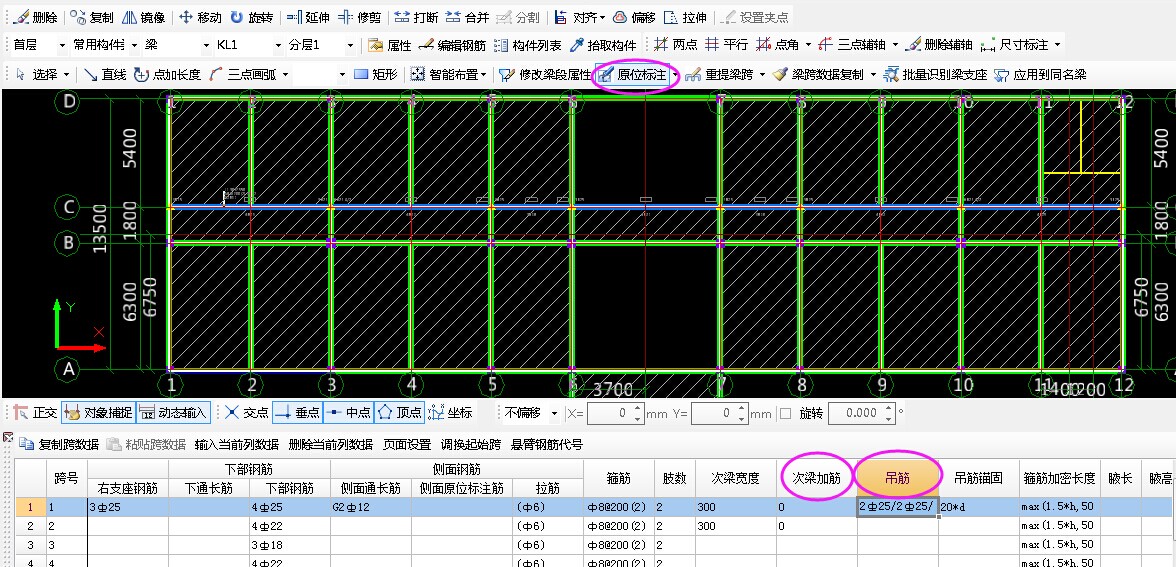Viewport: 1176px width, 567px height.
Task: Click 删除当前列数据 delete column data
Action: pyautogui.click(x=331, y=445)
